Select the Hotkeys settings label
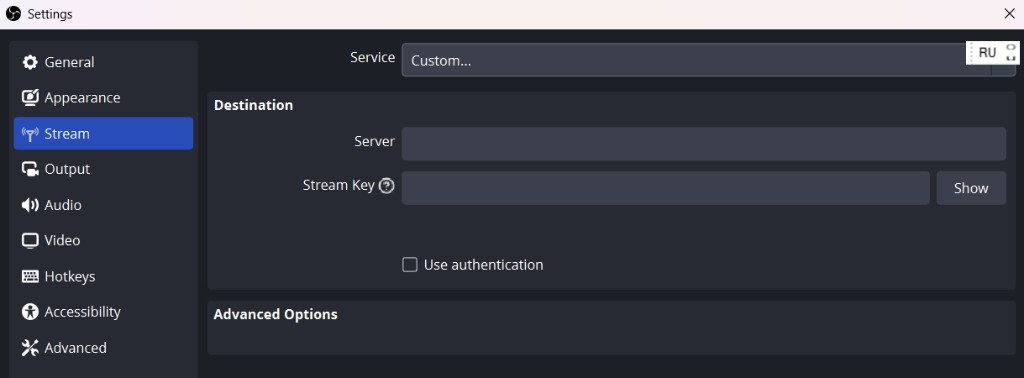The width and height of the screenshot is (1024, 378). coord(70,276)
